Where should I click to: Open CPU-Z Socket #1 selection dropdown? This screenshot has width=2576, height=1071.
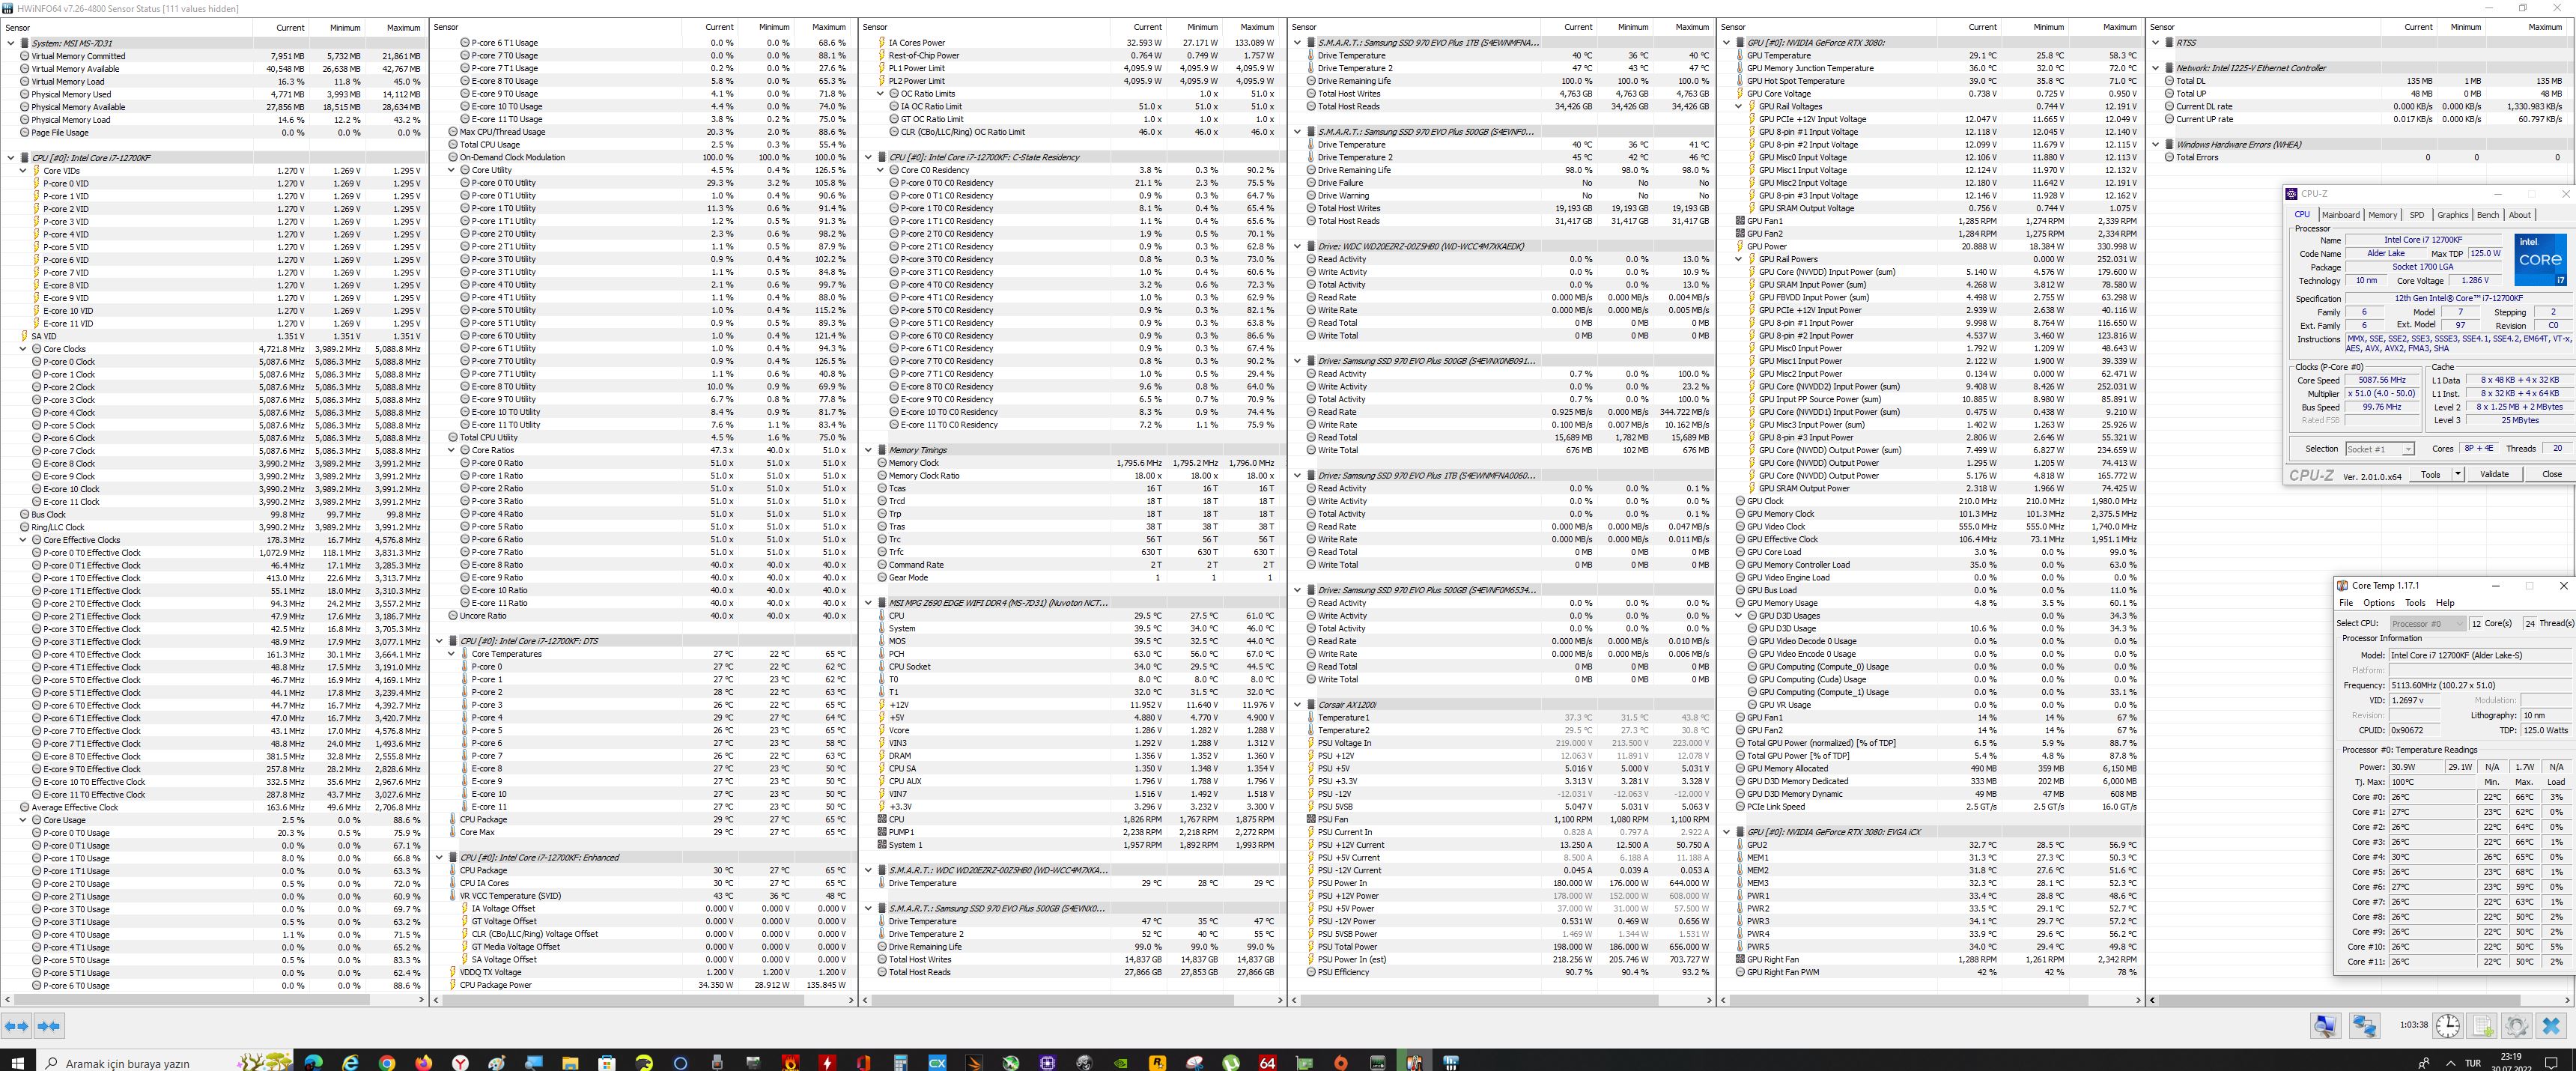2379,449
